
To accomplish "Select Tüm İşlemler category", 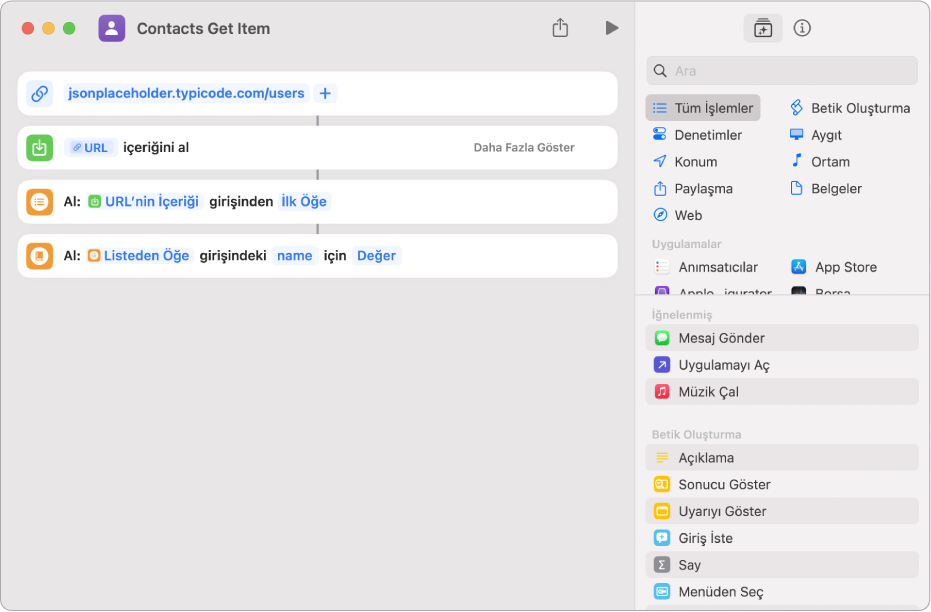I will [703, 108].
